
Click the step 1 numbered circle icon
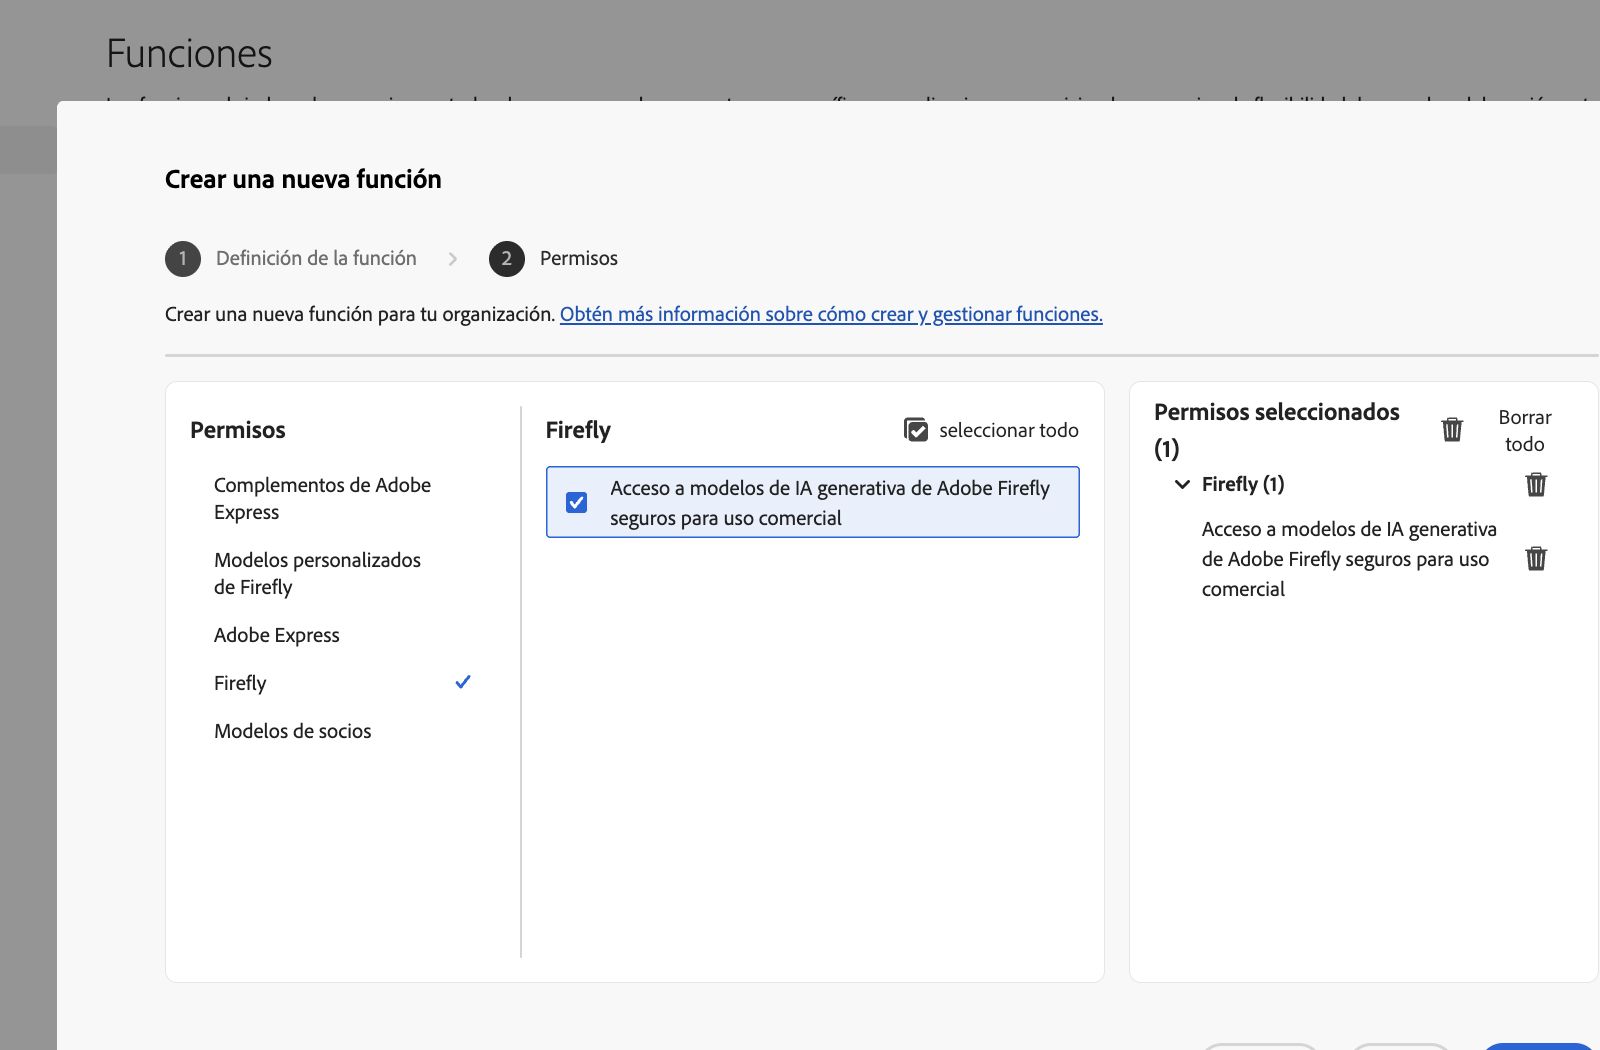[x=182, y=258]
